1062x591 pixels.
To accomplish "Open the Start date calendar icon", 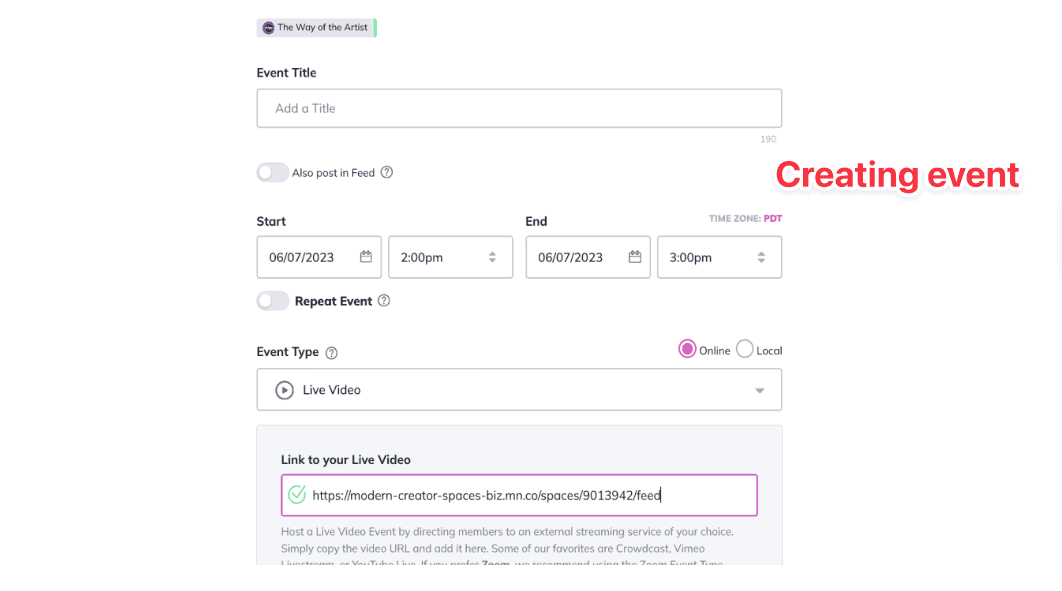I will coord(366,257).
